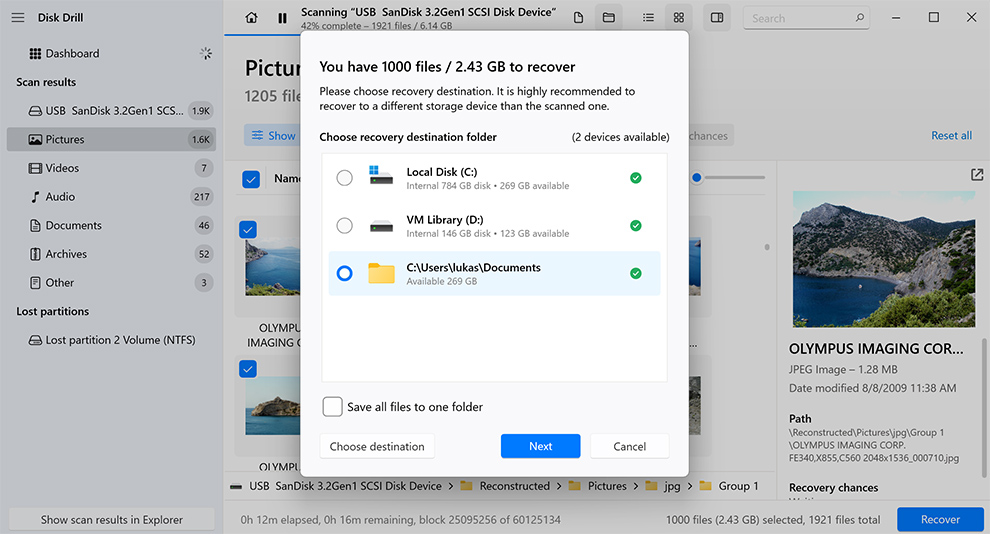Click the Audio 217 count badge
Image resolution: width=990 pixels, height=534 pixels.
click(x=201, y=197)
